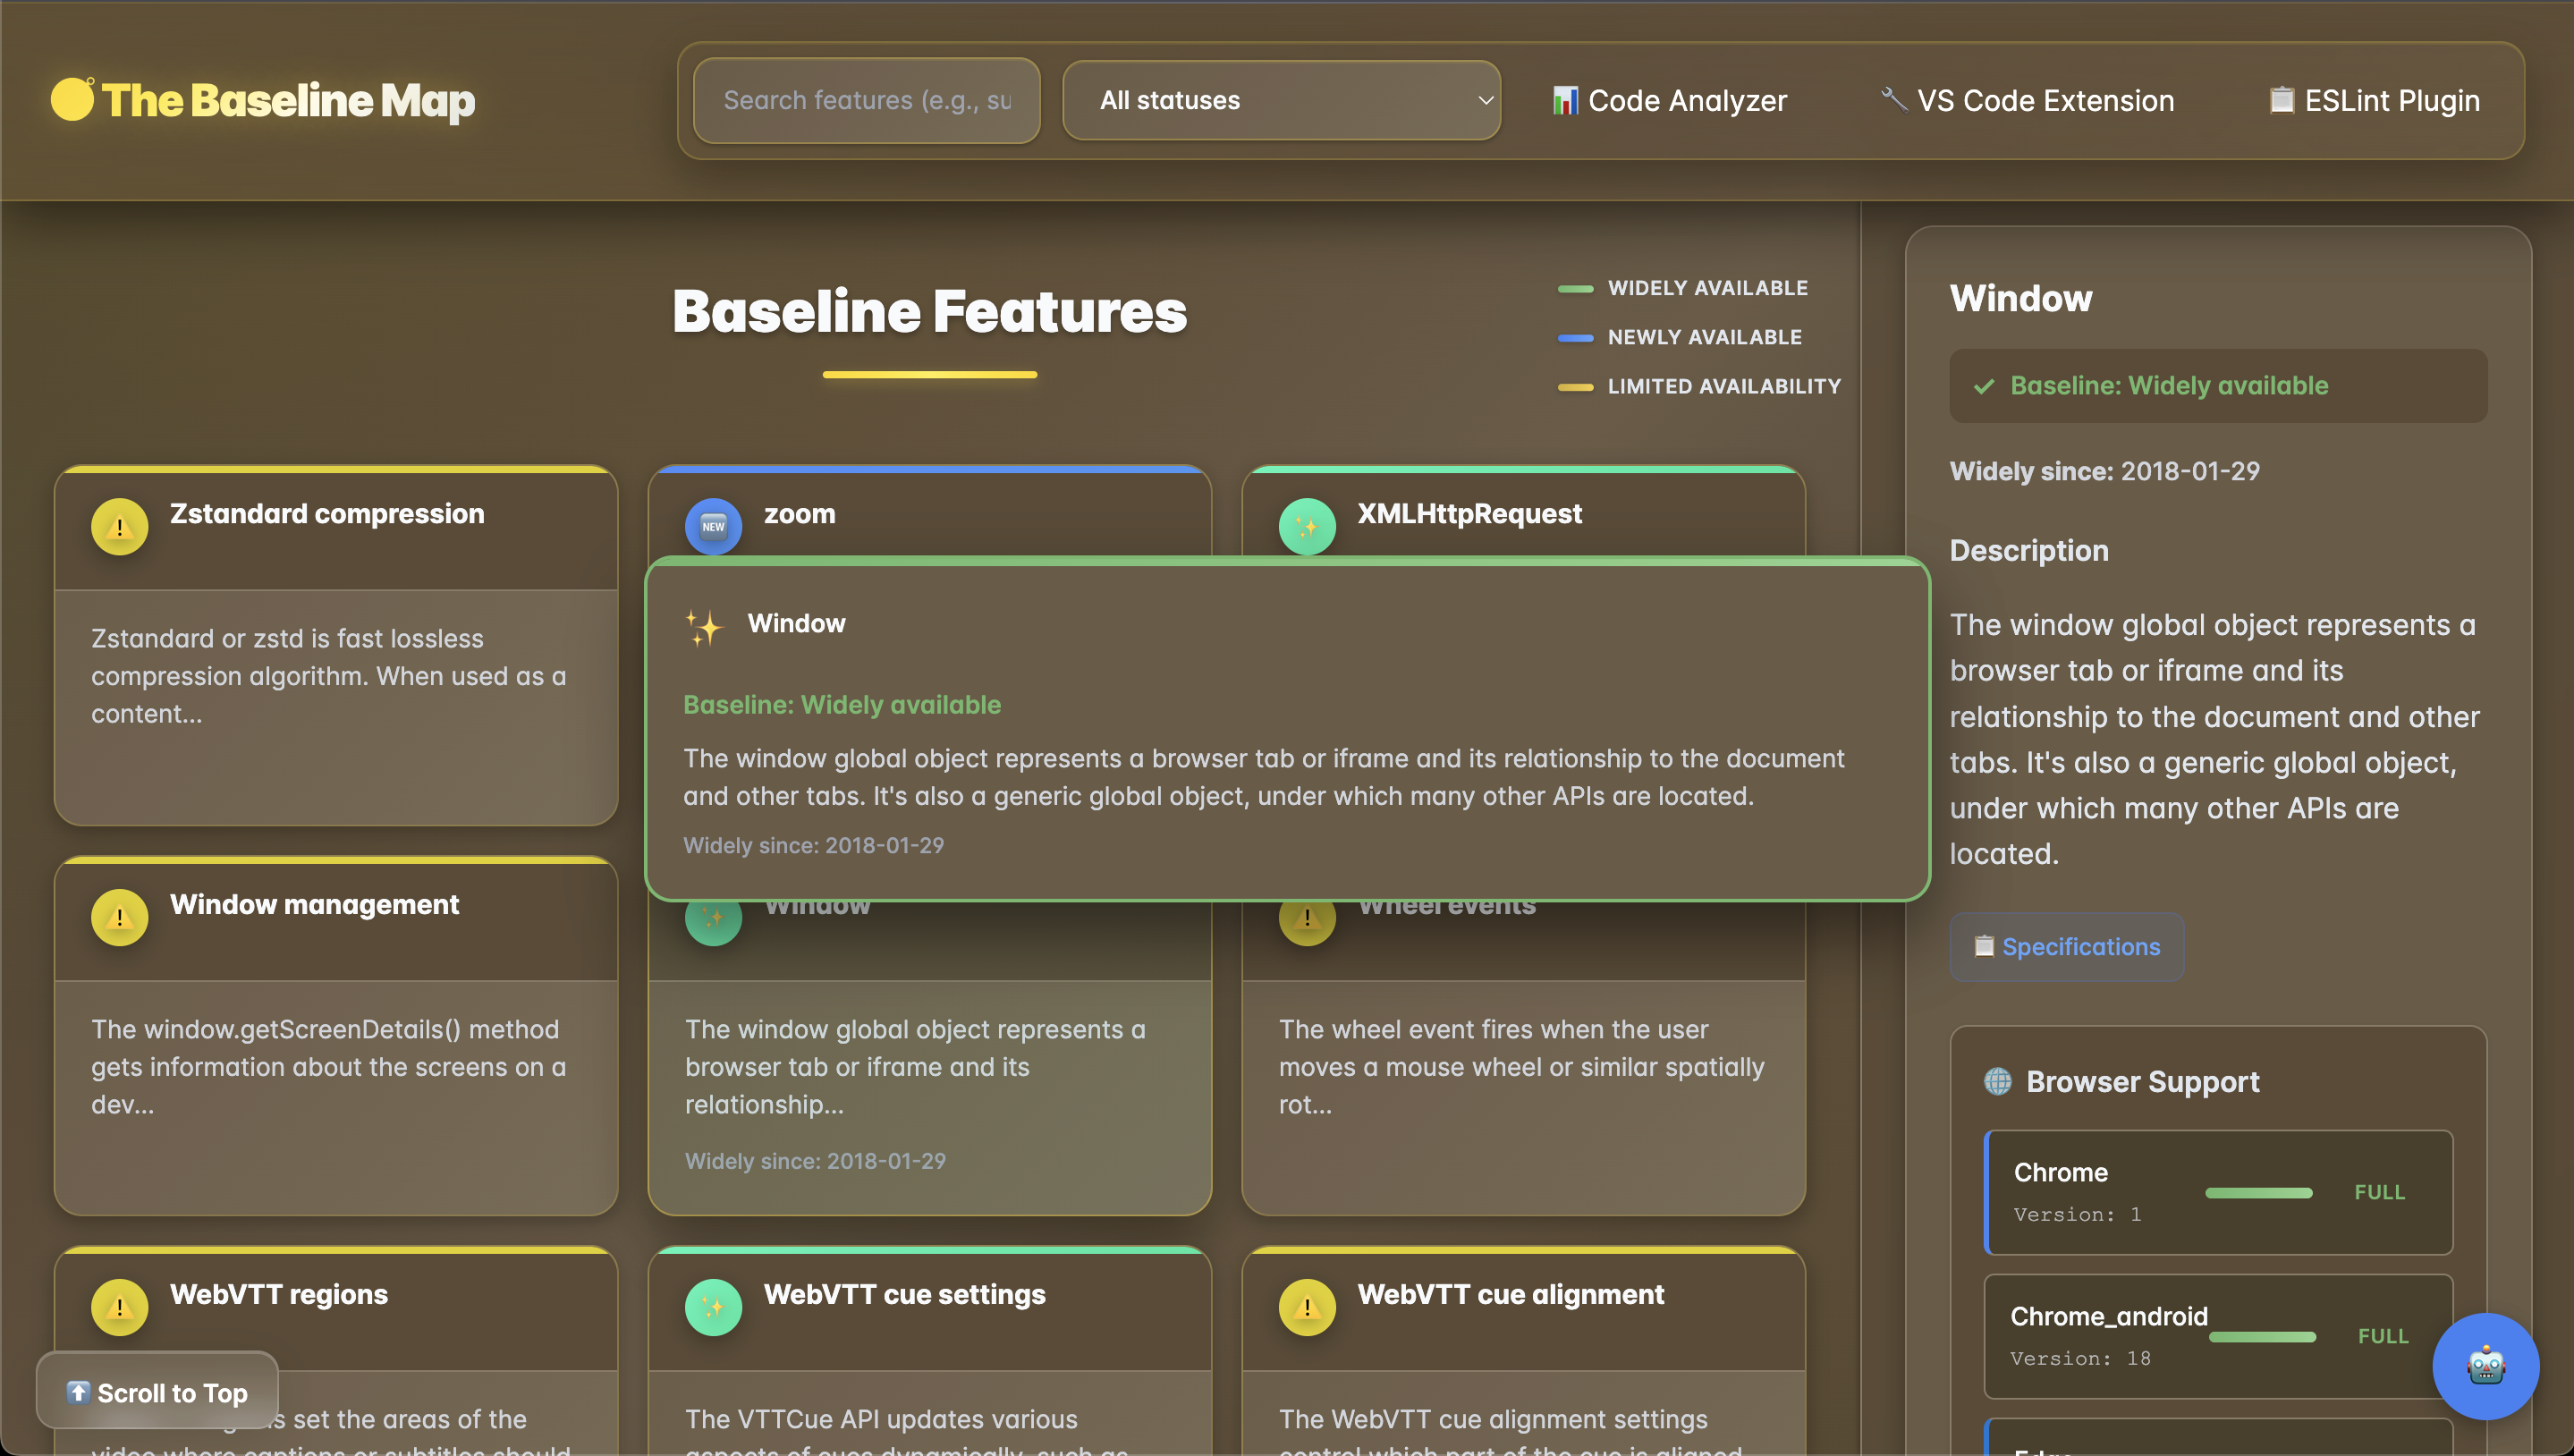Click the WebVTT cue alignment warning icon
Screen dimensions: 2574x1456
pyautogui.click(x=1306, y=1307)
